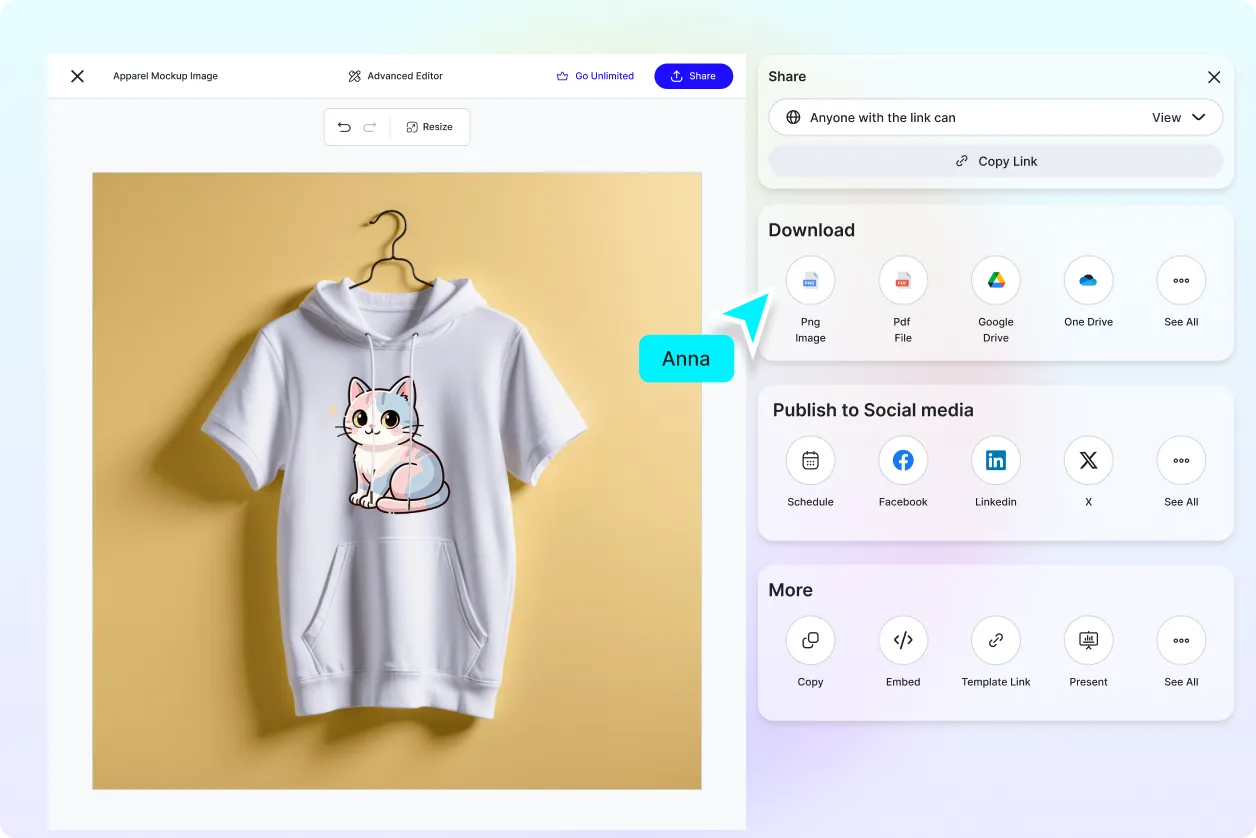
Task: Get the Embed code
Action: point(902,640)
